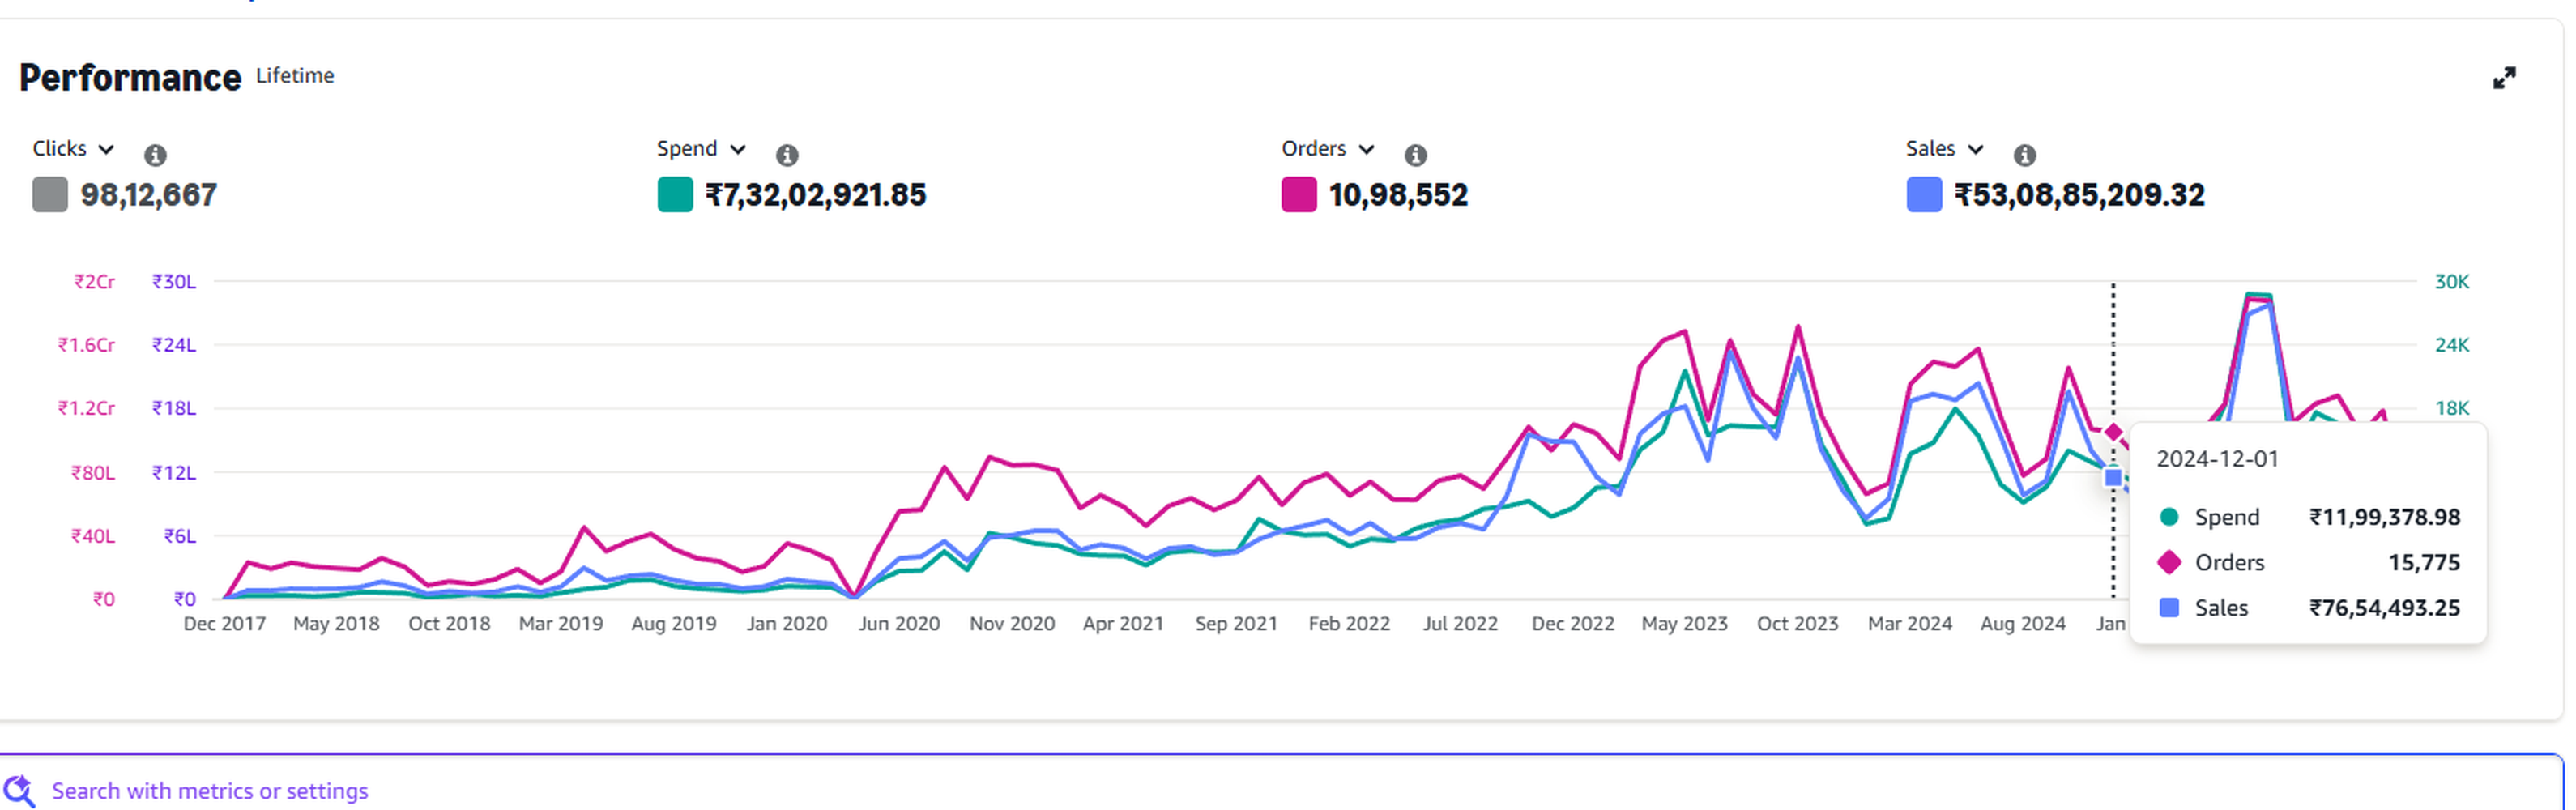Viewport: 2576px width, 810px height.
Task: Toggle the blue Sales series swatch
Action: 1924,194
